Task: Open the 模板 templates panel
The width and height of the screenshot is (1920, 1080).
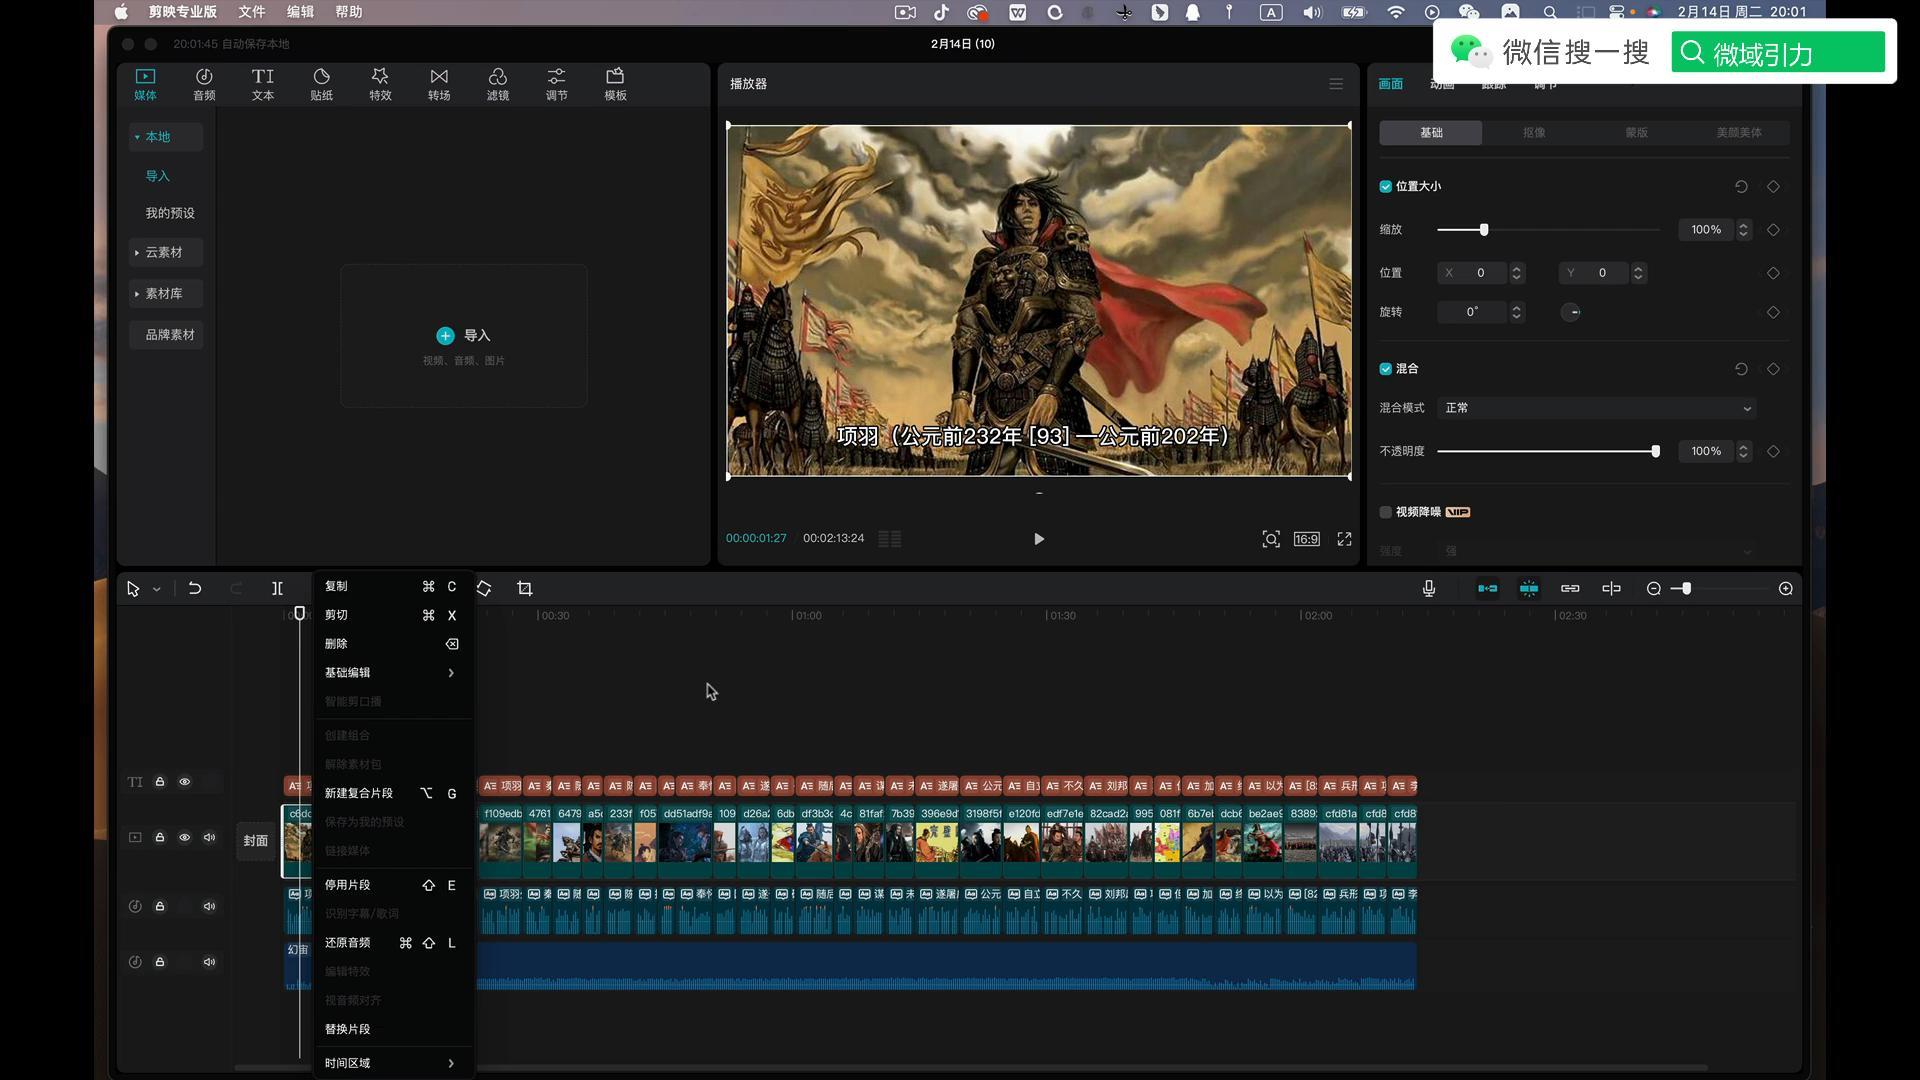Action: click(615, 84)
